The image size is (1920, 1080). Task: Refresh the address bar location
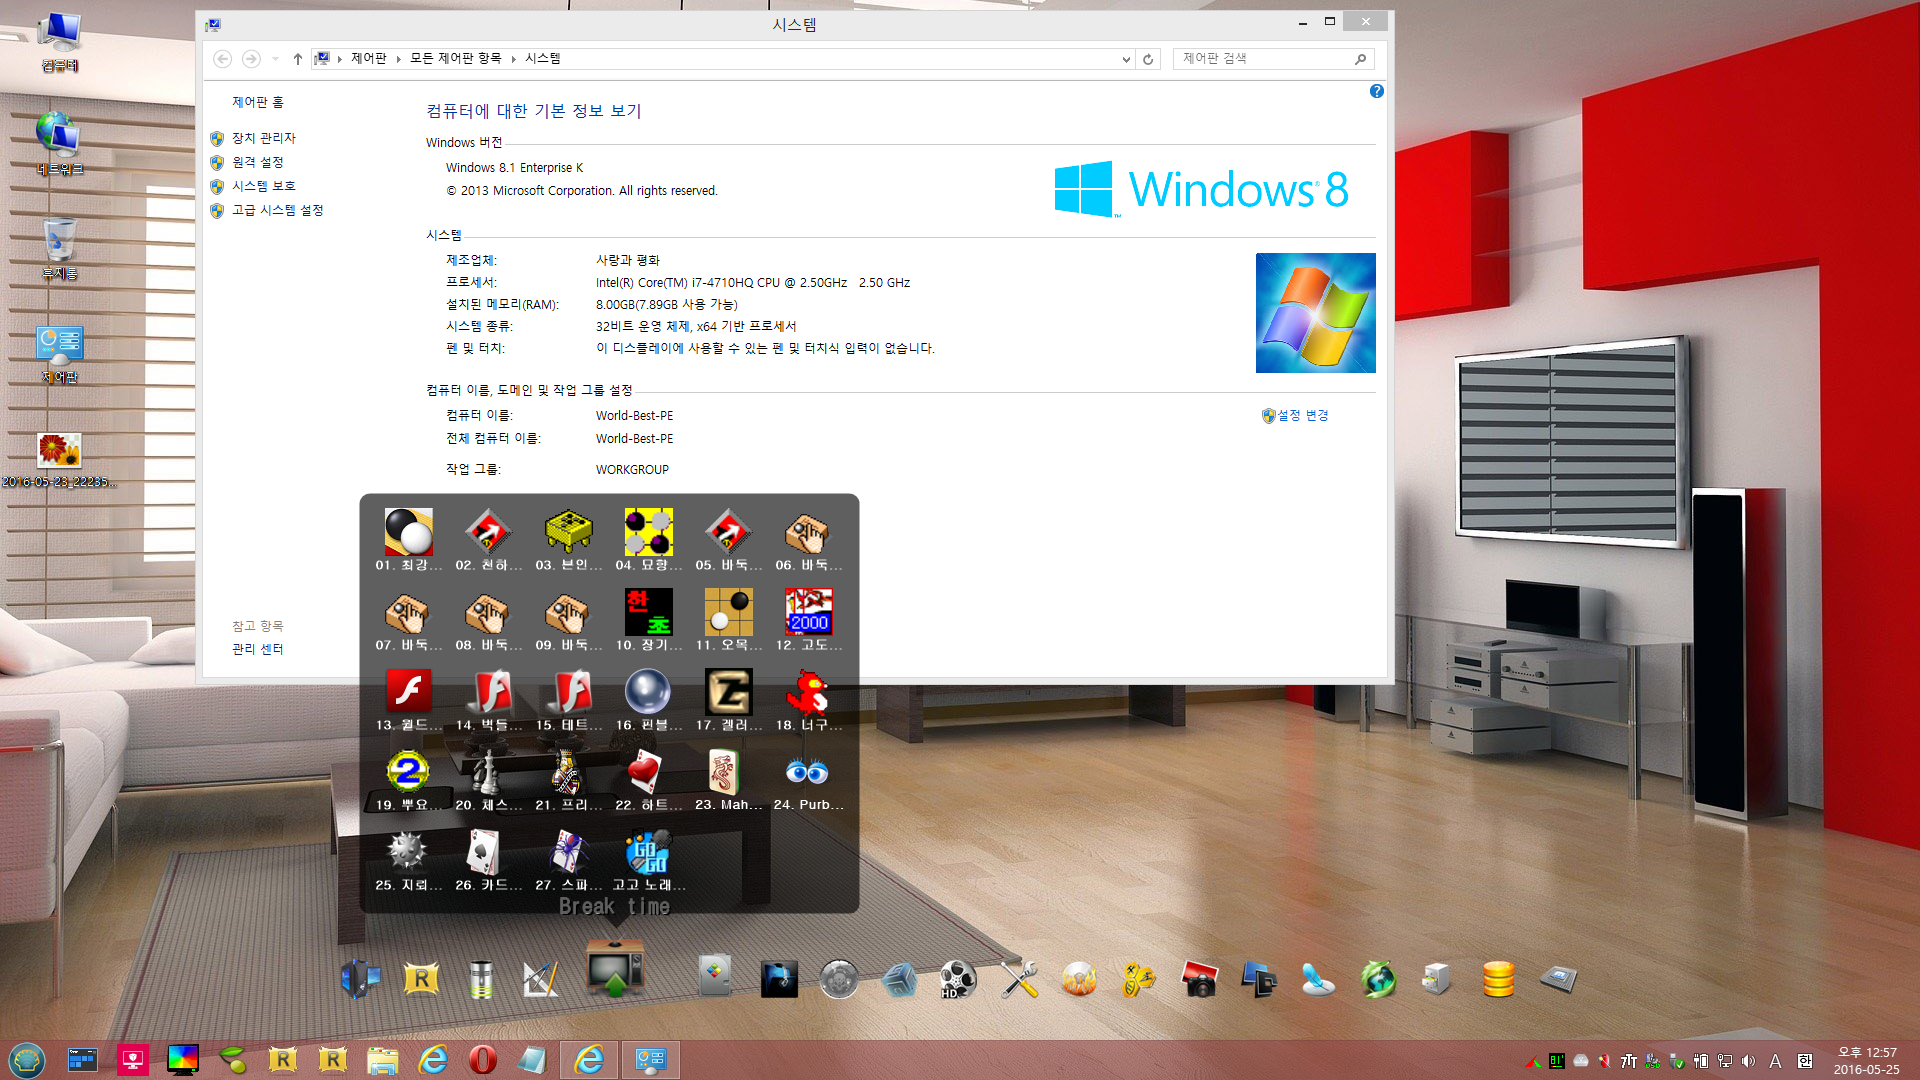tap(1148, 59)
